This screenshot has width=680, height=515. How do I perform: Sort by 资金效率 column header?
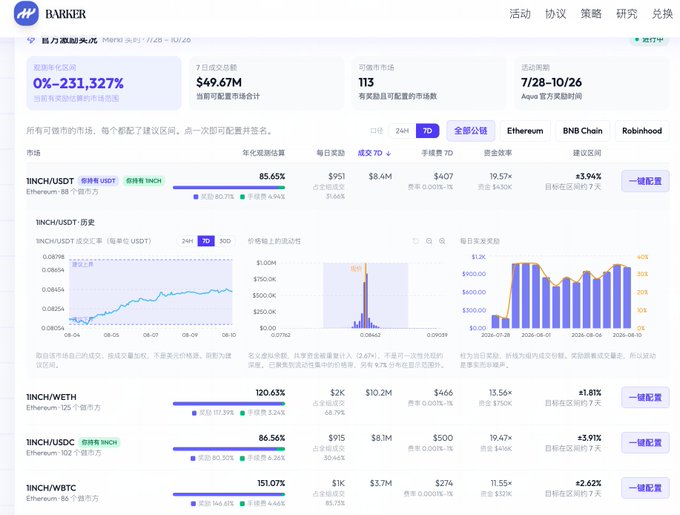(498, 153)
